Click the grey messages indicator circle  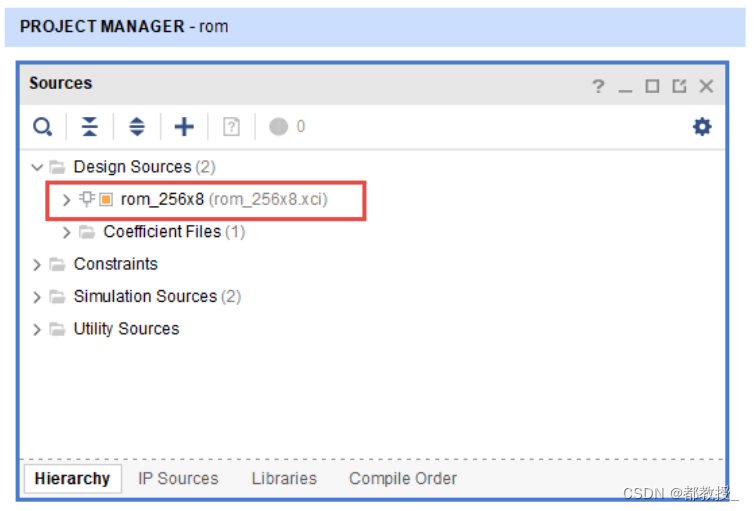[x=278, y=127]
